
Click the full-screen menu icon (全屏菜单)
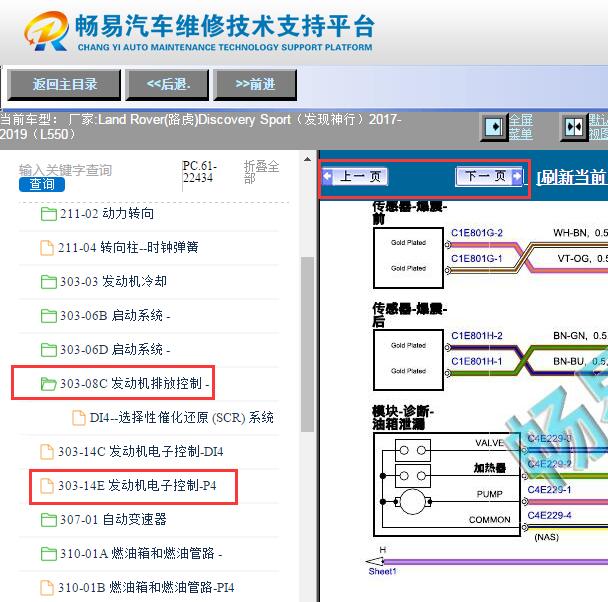[494, 127]
